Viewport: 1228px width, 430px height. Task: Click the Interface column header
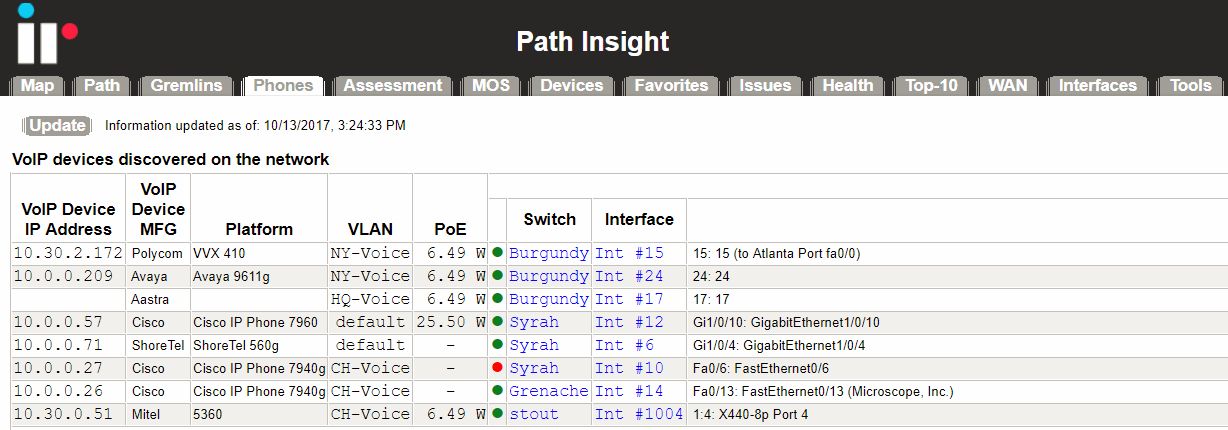coord(639,219)
